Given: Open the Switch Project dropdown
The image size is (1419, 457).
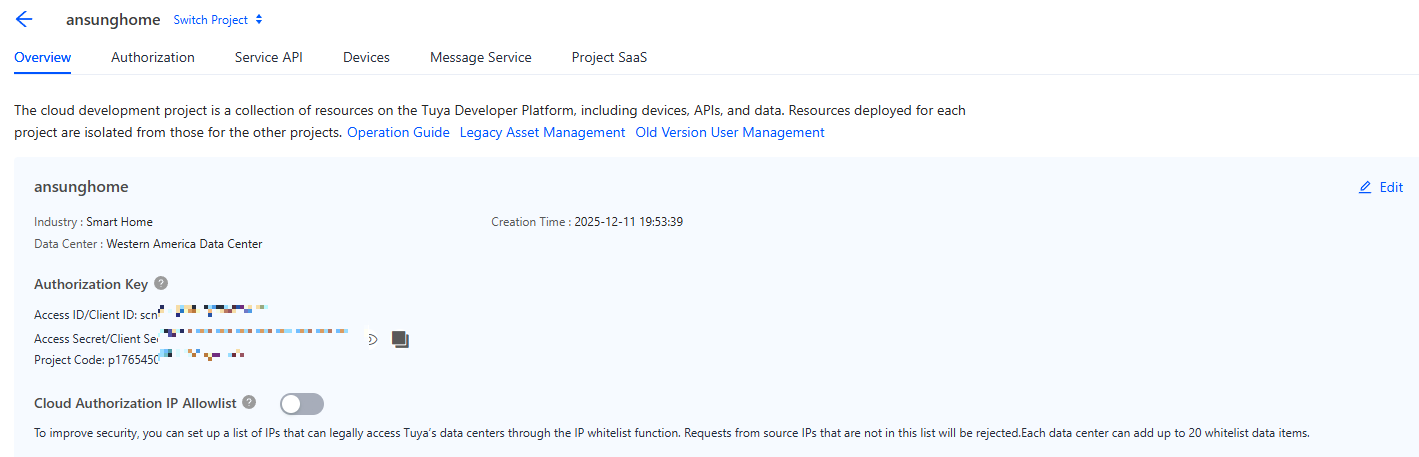Looking at the screenshot, I should coord(218,20).
